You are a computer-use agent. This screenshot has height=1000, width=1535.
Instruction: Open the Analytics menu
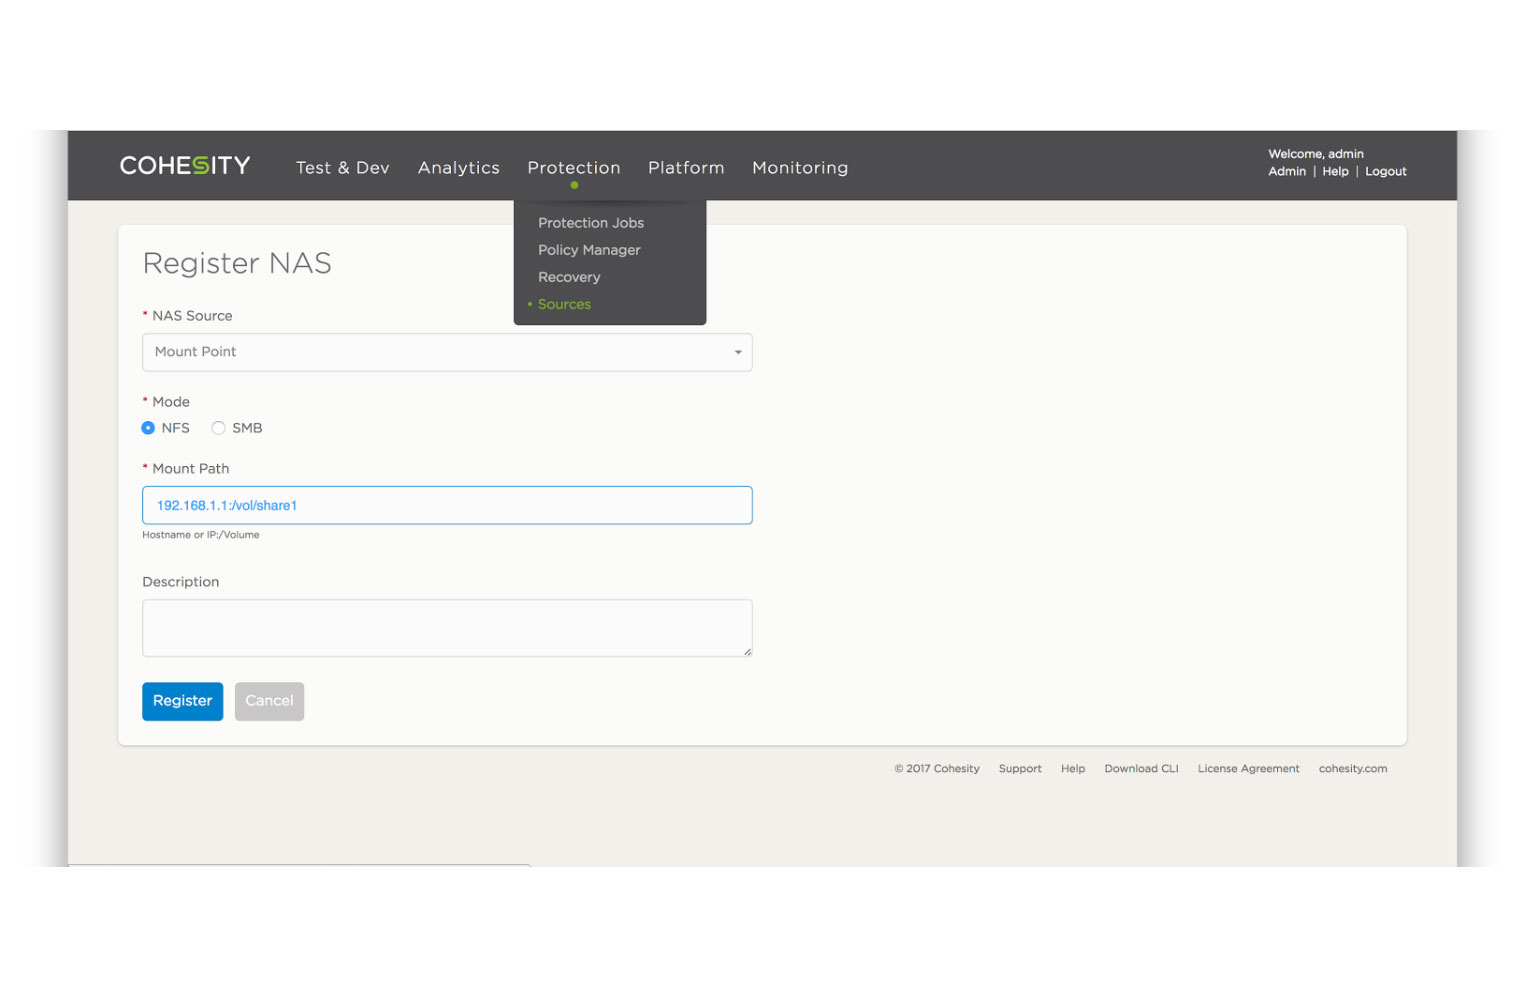(458, 168)
